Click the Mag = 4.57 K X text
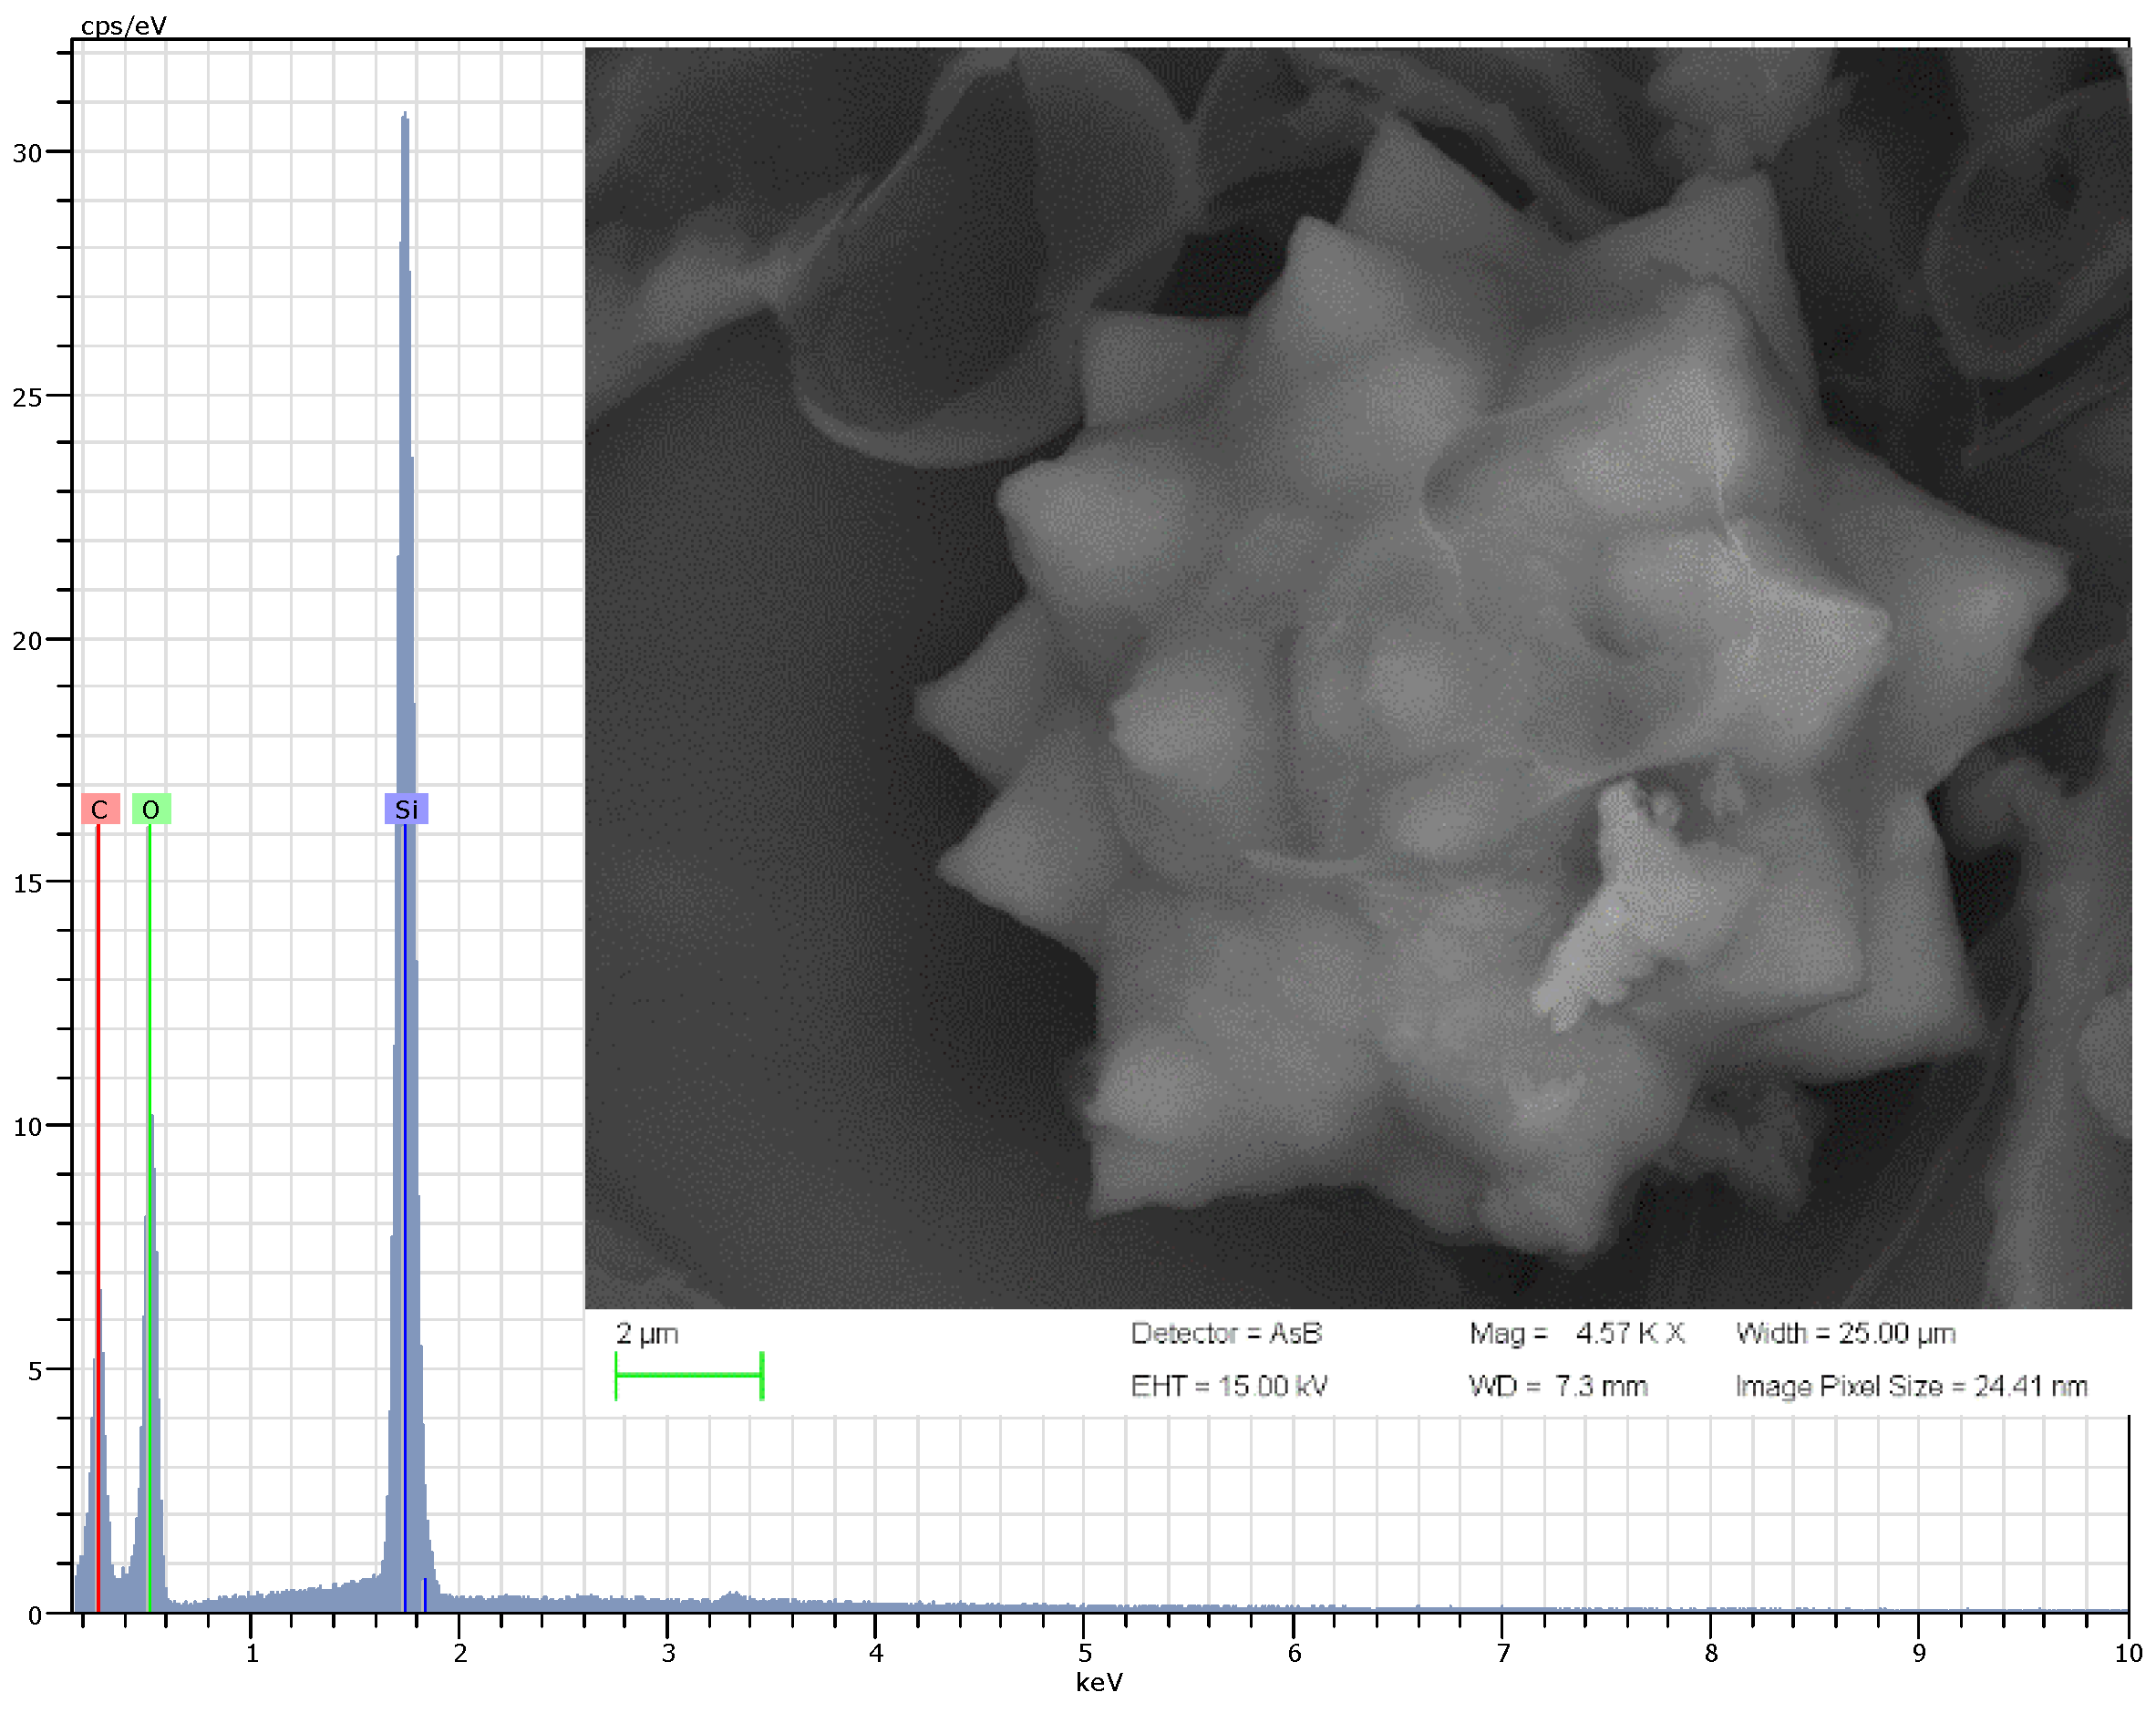 [1577, 1334]
